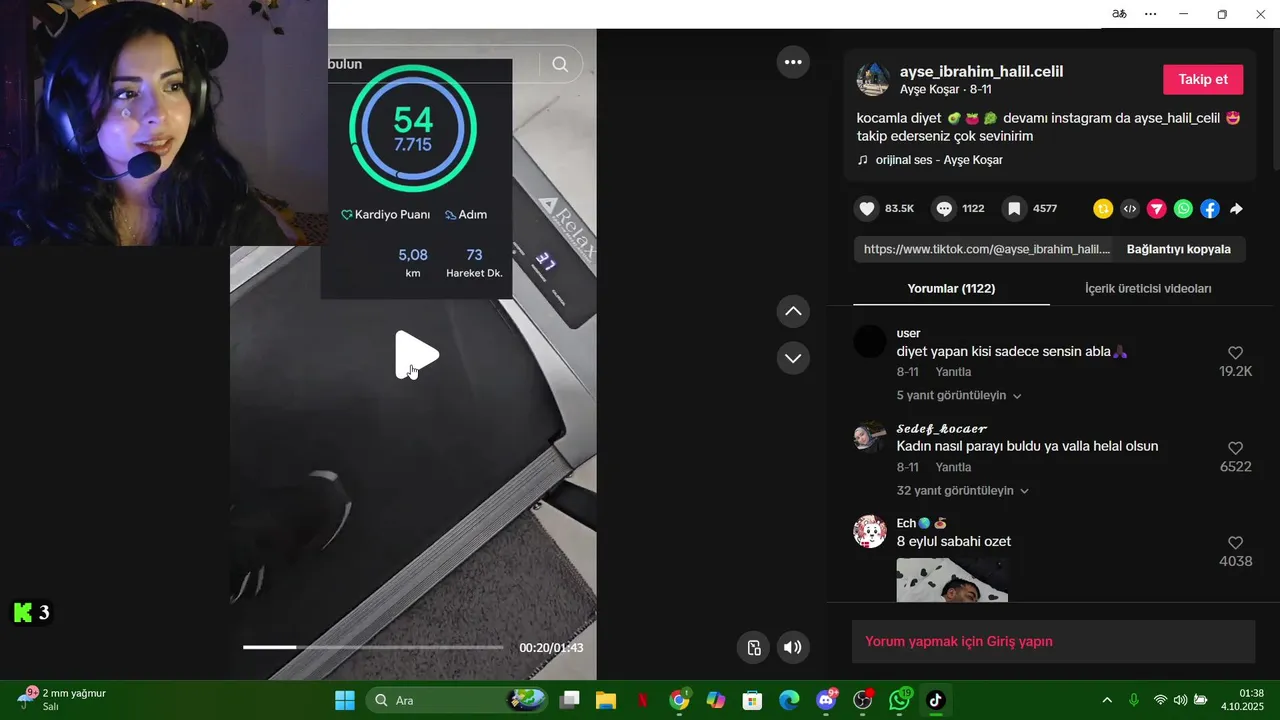
Task: Open Task View from the taskbar
Action: point(569,700)
